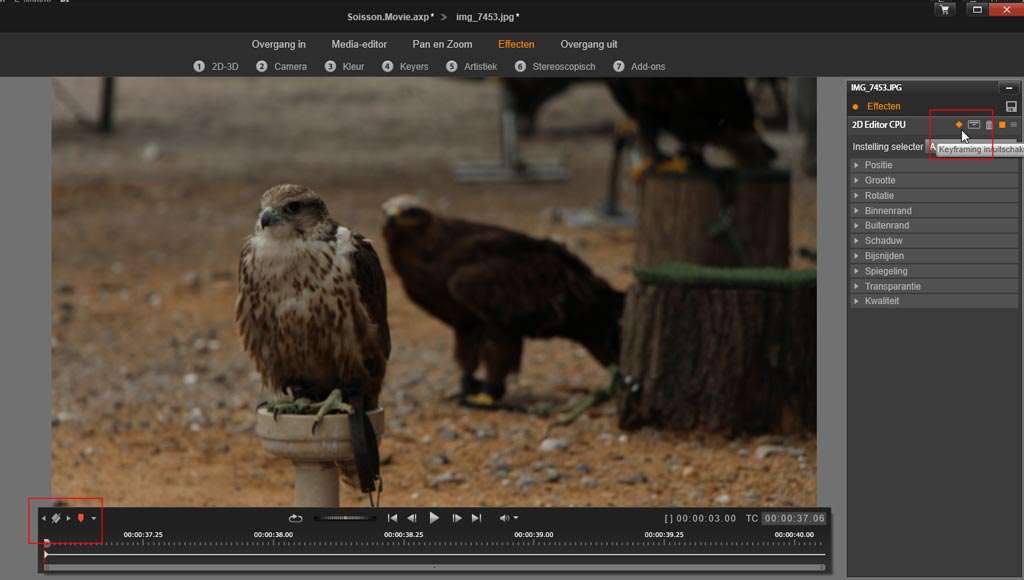Image resolution: width=1024 pixels, height=580 pixels.
Task: Adjust the shuttle speed slider
Action: click(345, 518)
